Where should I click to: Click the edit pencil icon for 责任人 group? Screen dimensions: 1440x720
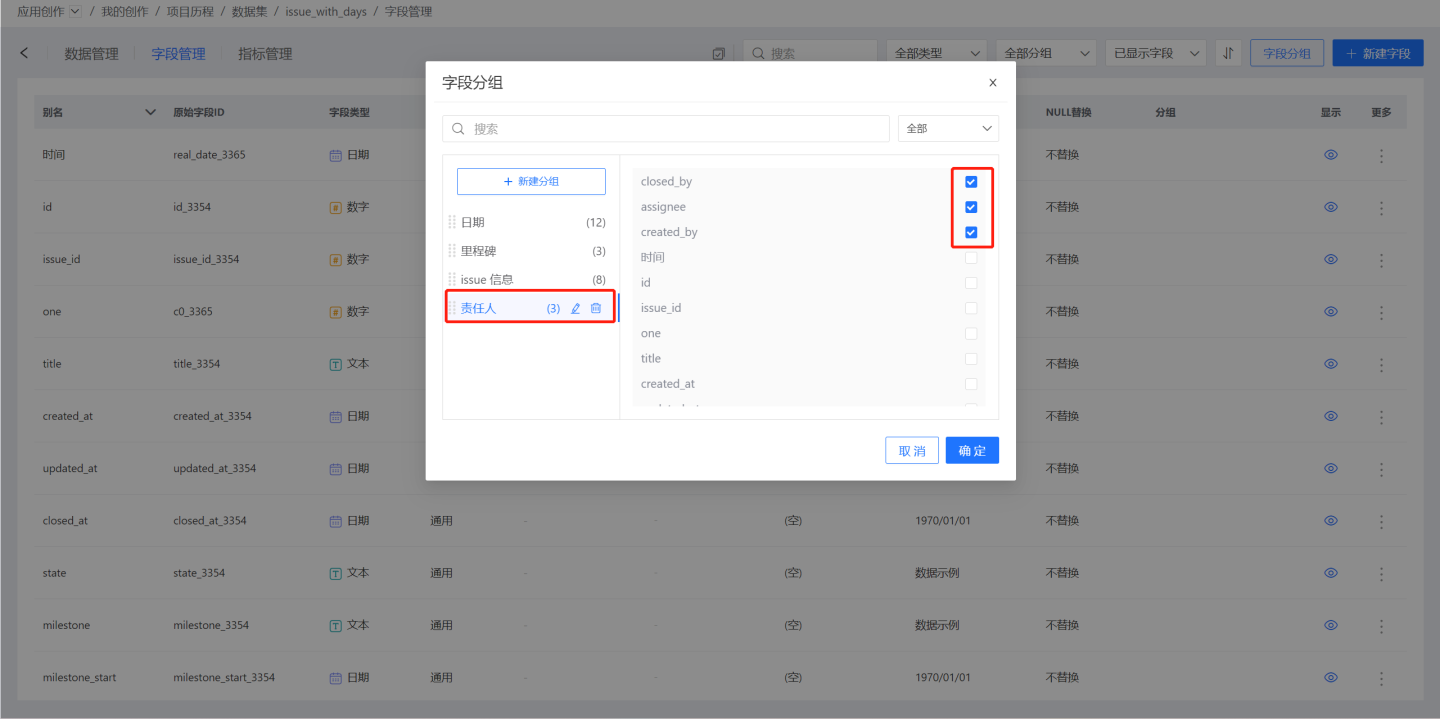coord(575,309)
